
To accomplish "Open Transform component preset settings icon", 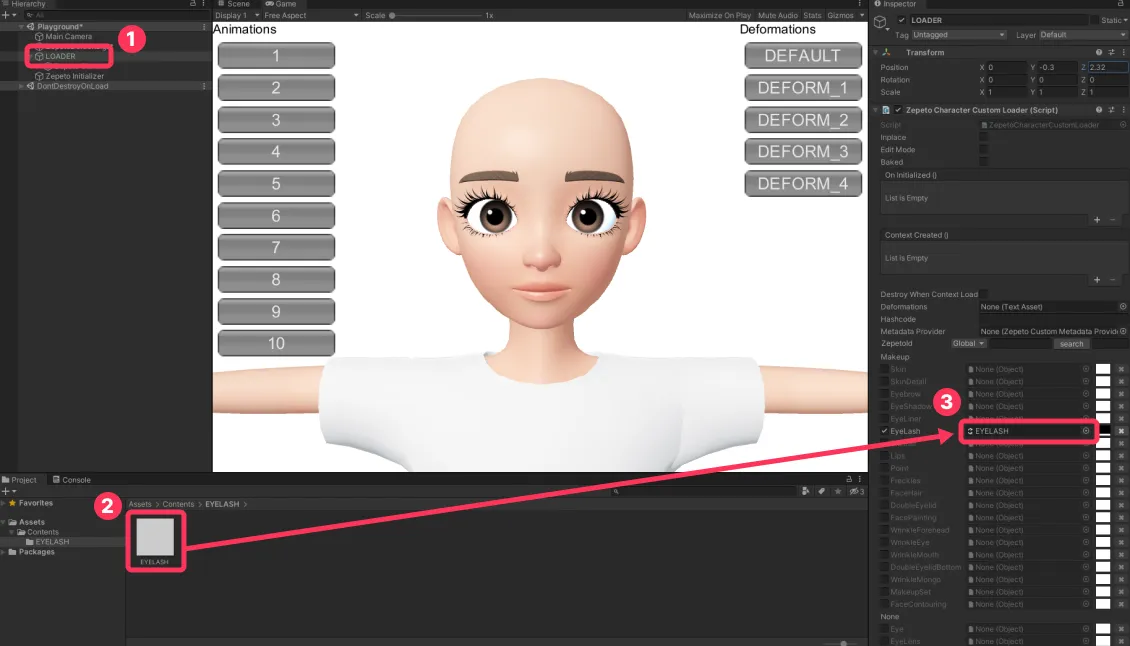I will pos(1111,53).
